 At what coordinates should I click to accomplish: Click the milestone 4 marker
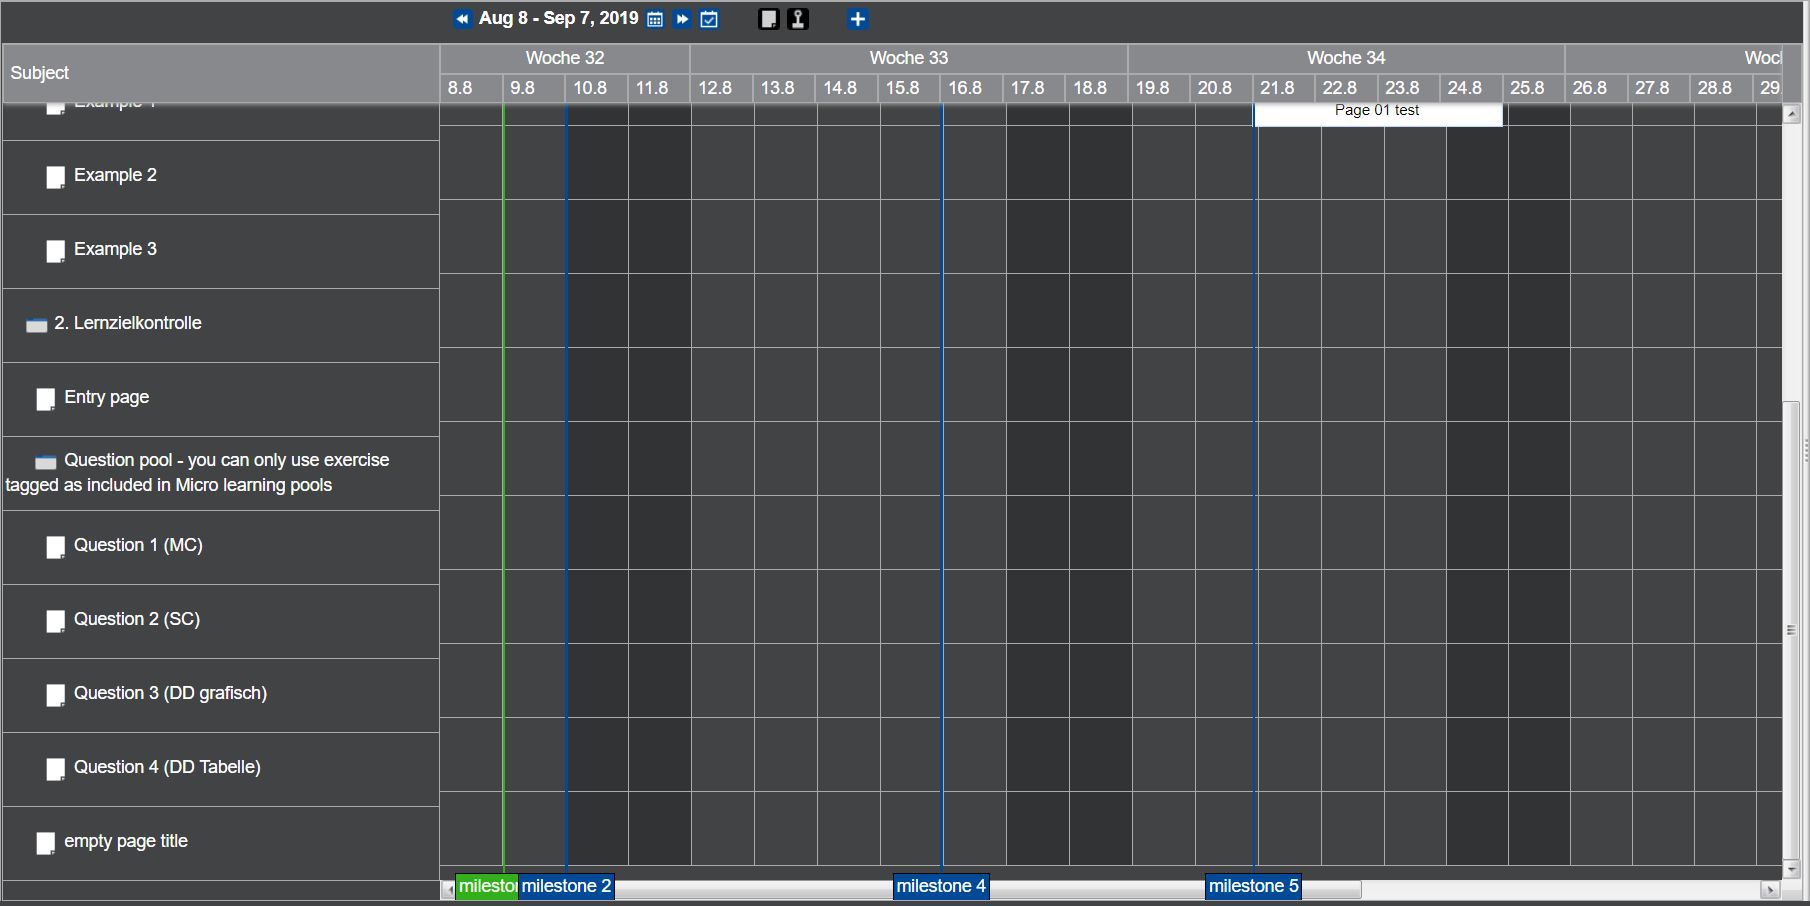click(x=941, y=886)
